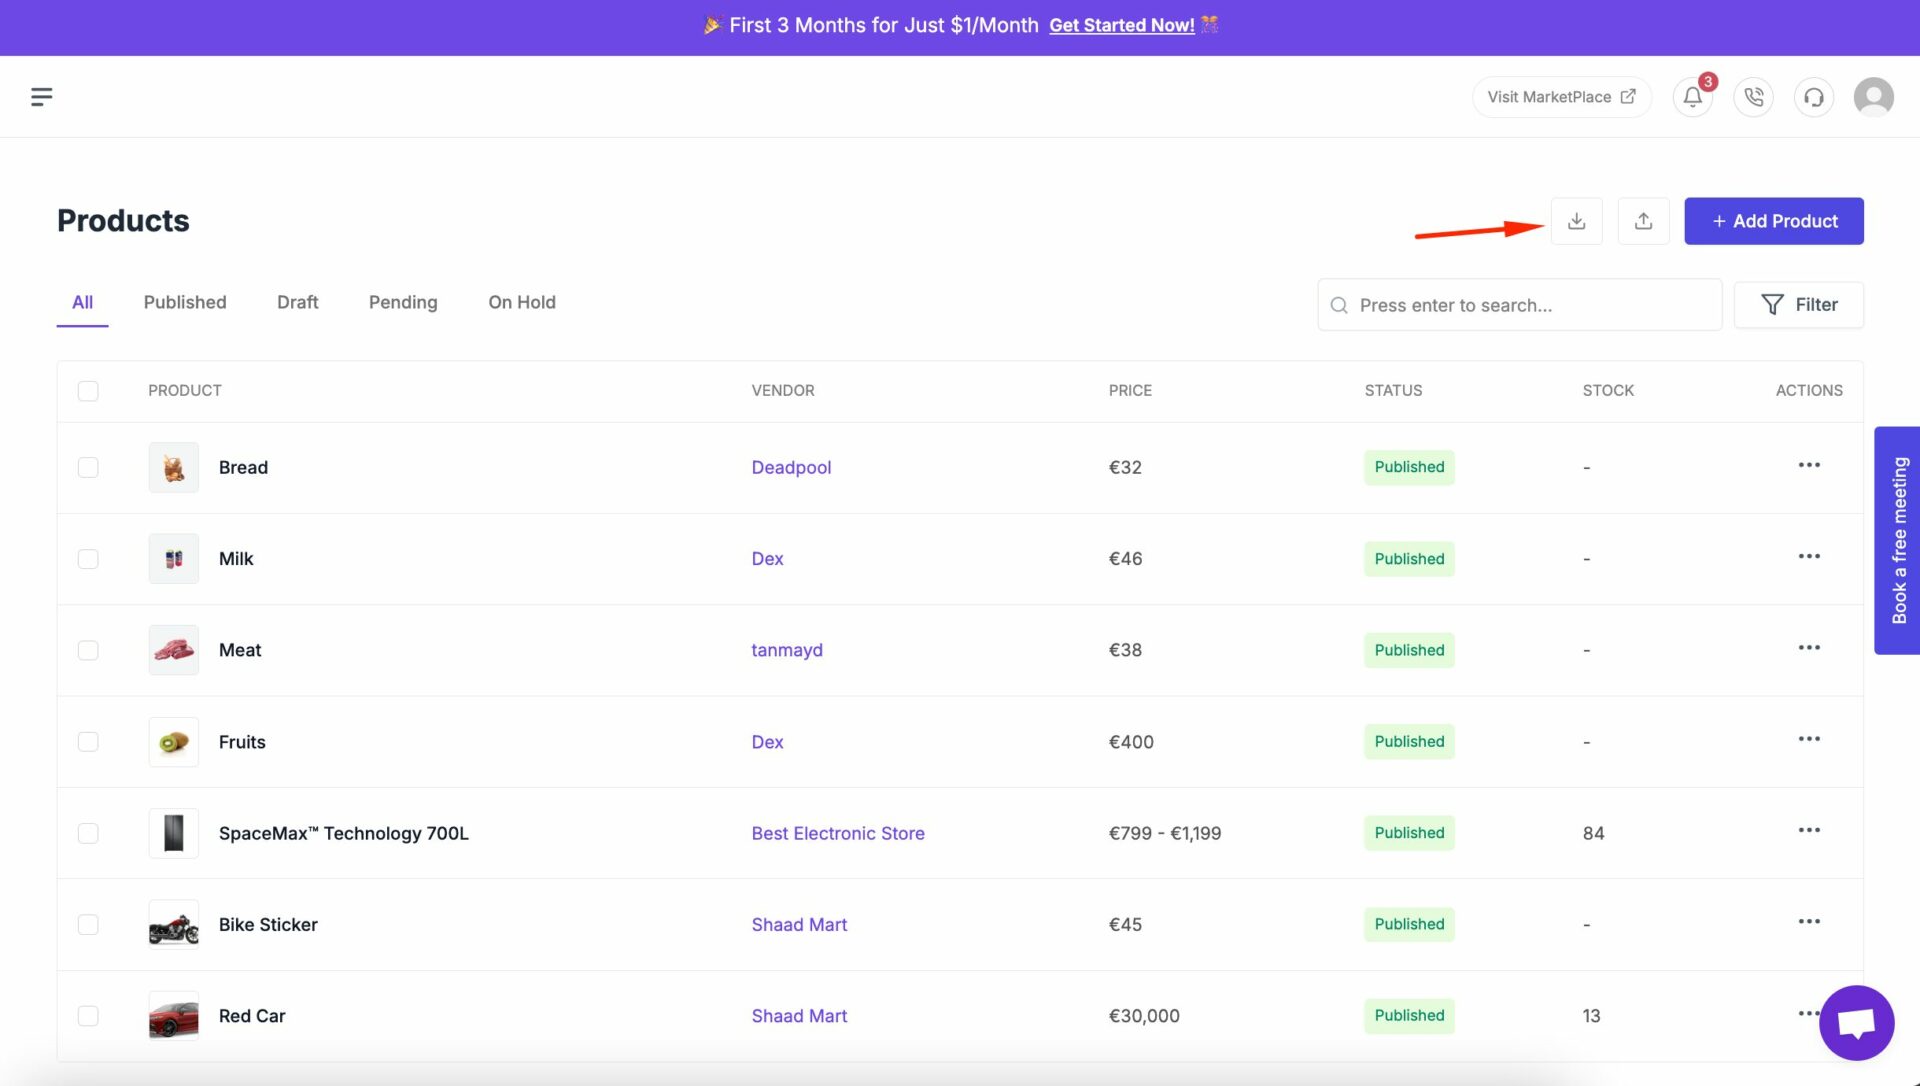Image resolution: width=1920 pixels, height=1086 pixels.
Task: Switch to the Draft tab
Action: point(297,303)
